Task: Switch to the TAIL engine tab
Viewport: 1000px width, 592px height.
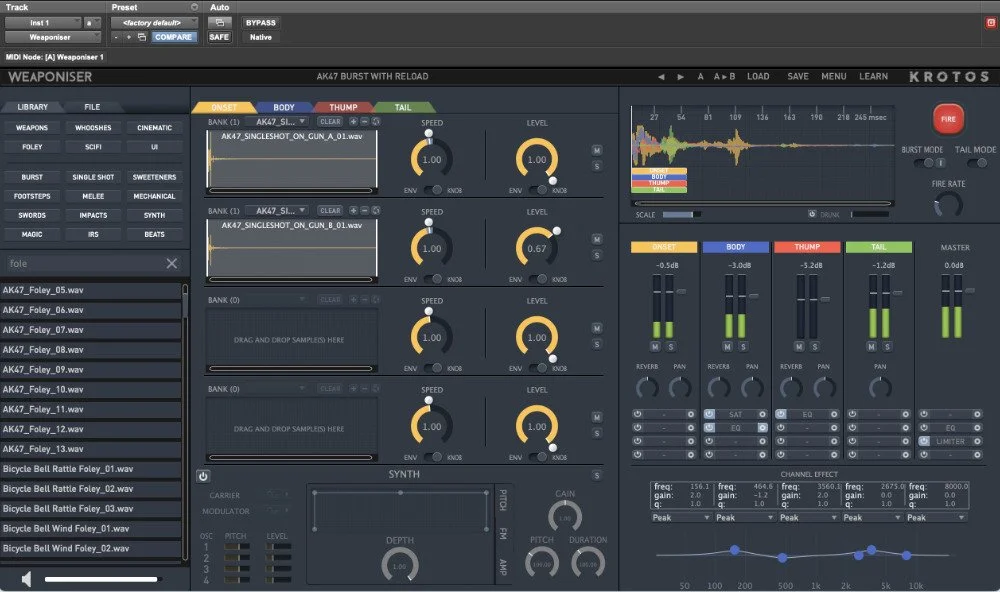Action: click(x=403, y=107)
